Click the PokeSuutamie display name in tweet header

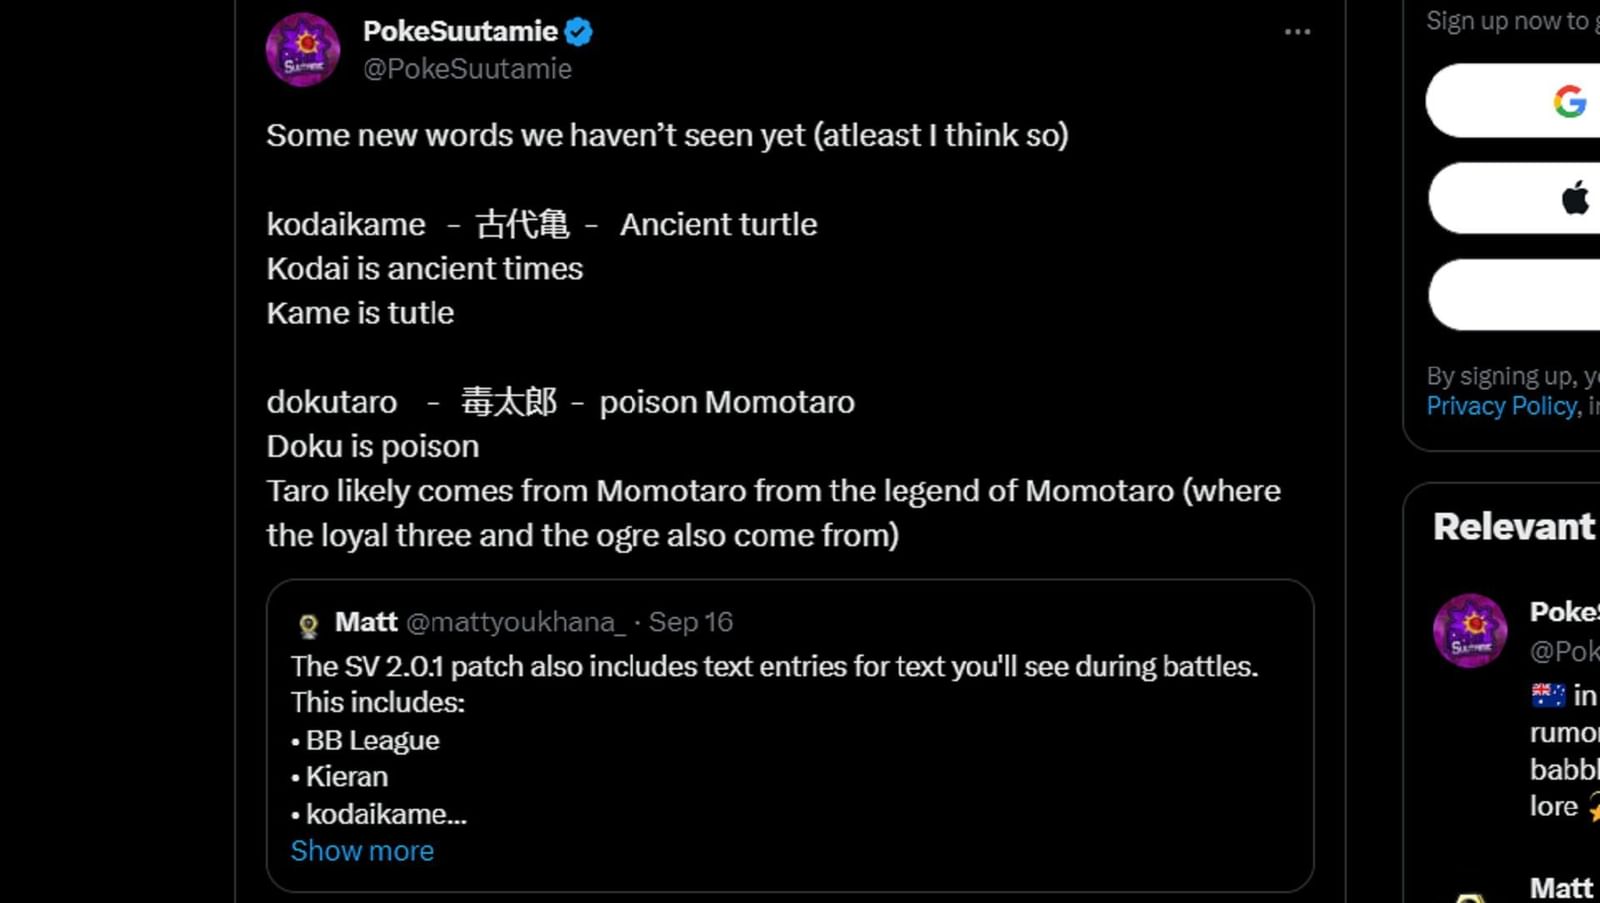click(460, 32)
